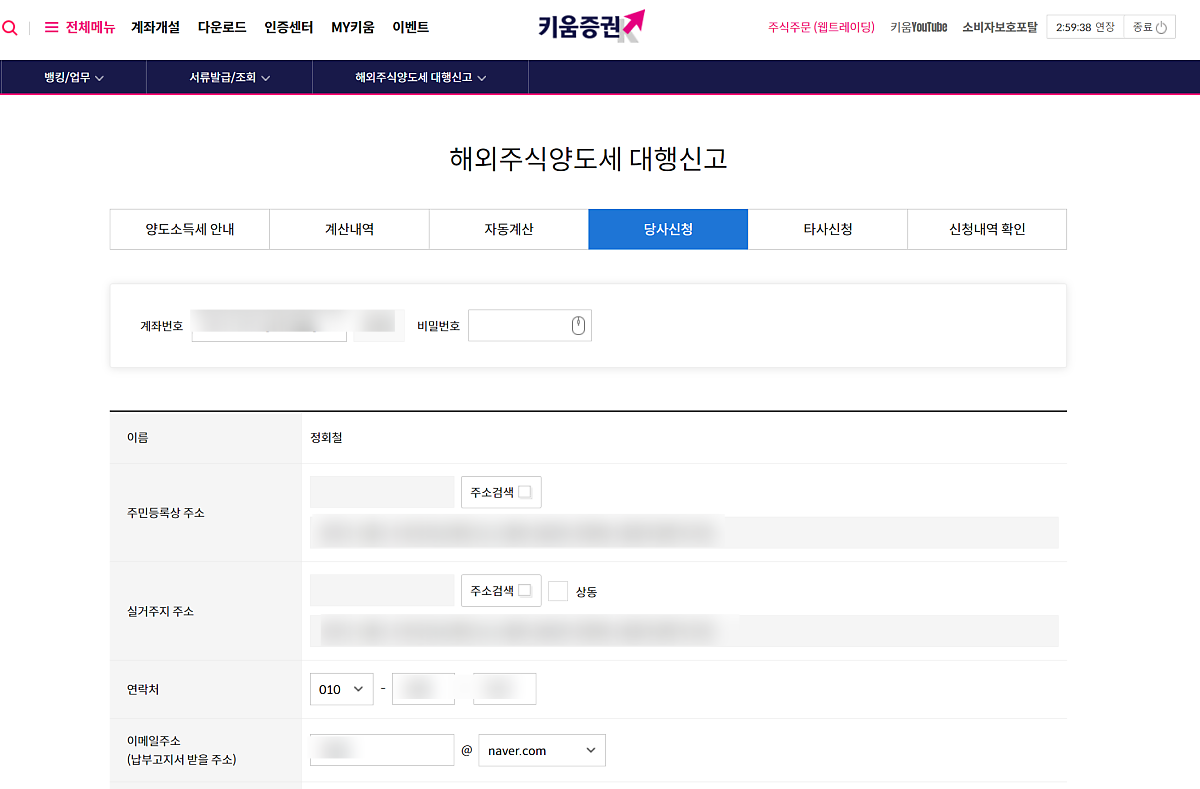Click the 주민등록상 주소 postal code field
The image size is (1200, 789).
(382, 492)
